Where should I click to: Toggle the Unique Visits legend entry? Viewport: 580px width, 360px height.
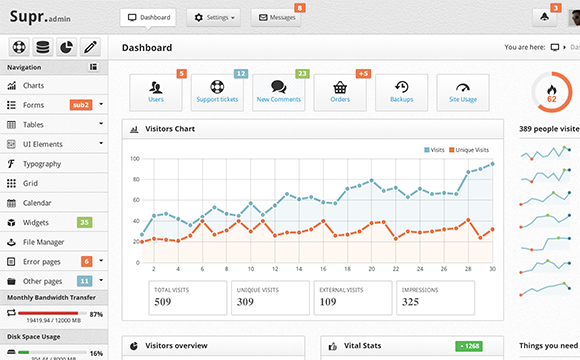click(469, 150)
